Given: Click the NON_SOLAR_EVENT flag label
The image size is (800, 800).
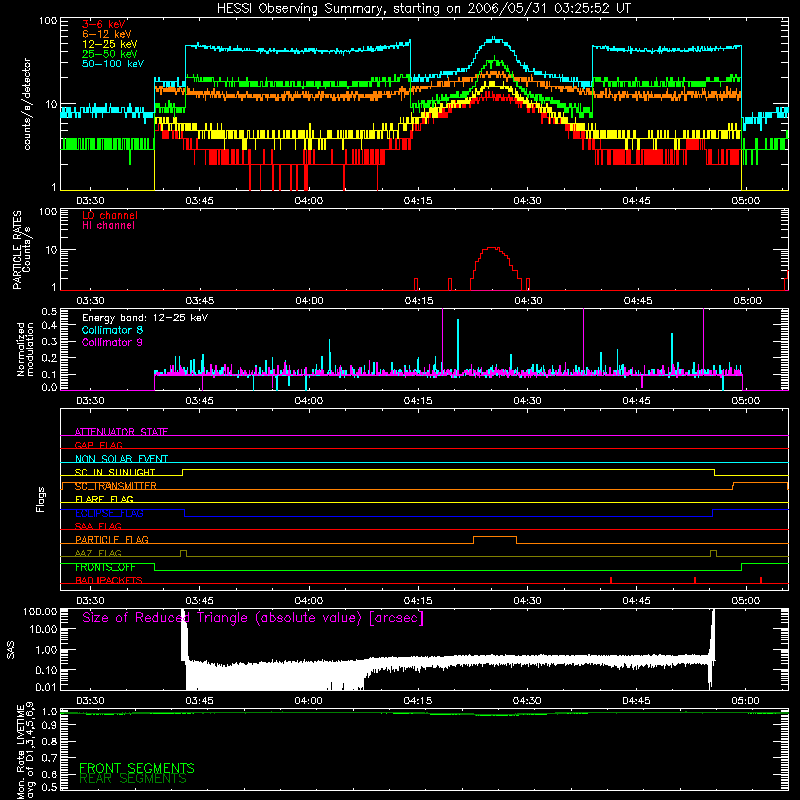Looking at the screenshot, I should 121,459.
